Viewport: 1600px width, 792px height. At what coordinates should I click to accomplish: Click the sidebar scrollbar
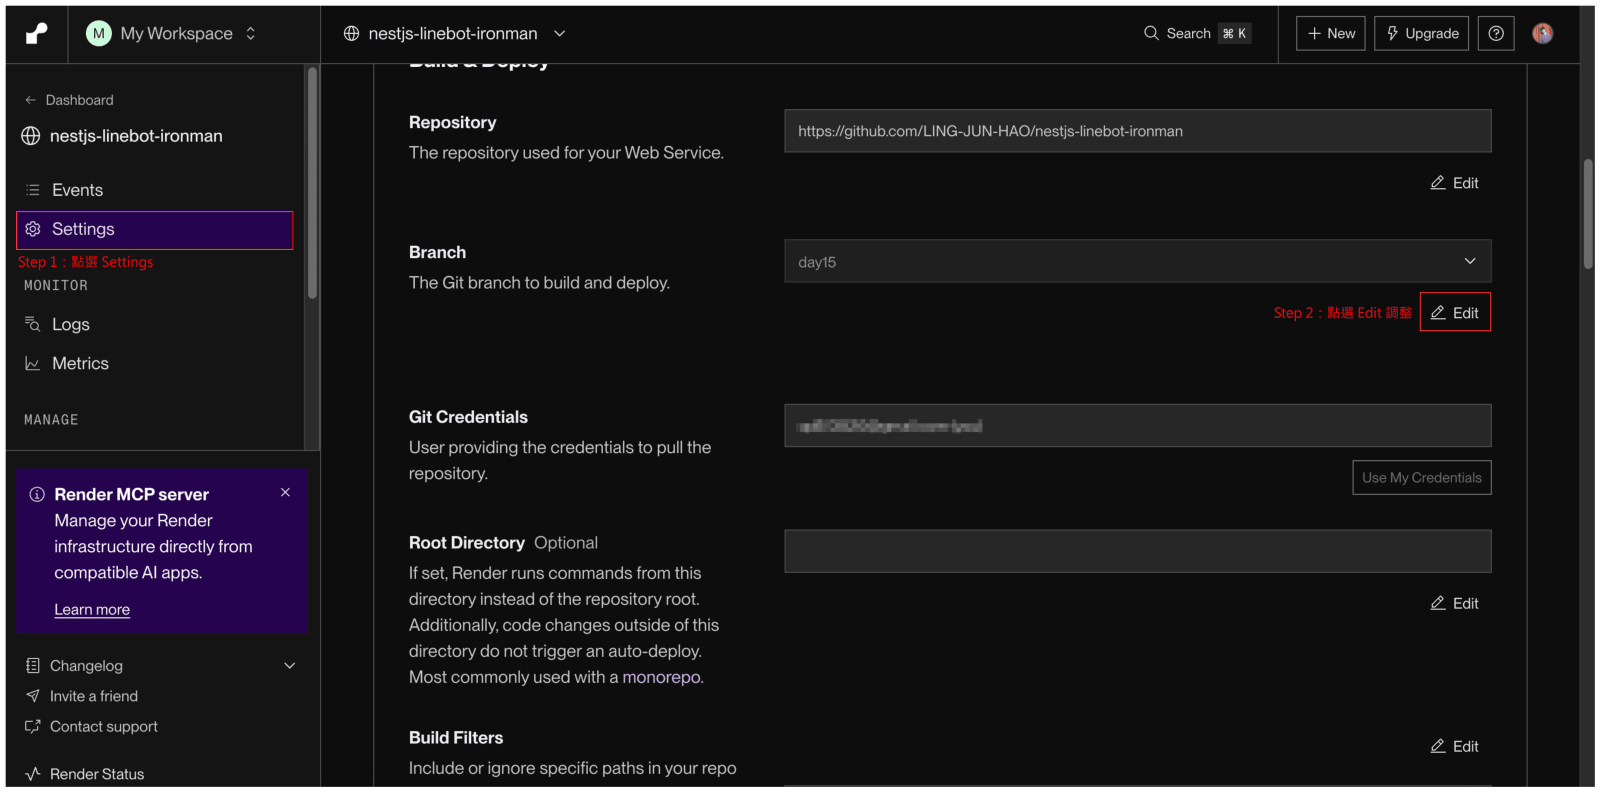(312, 183)
